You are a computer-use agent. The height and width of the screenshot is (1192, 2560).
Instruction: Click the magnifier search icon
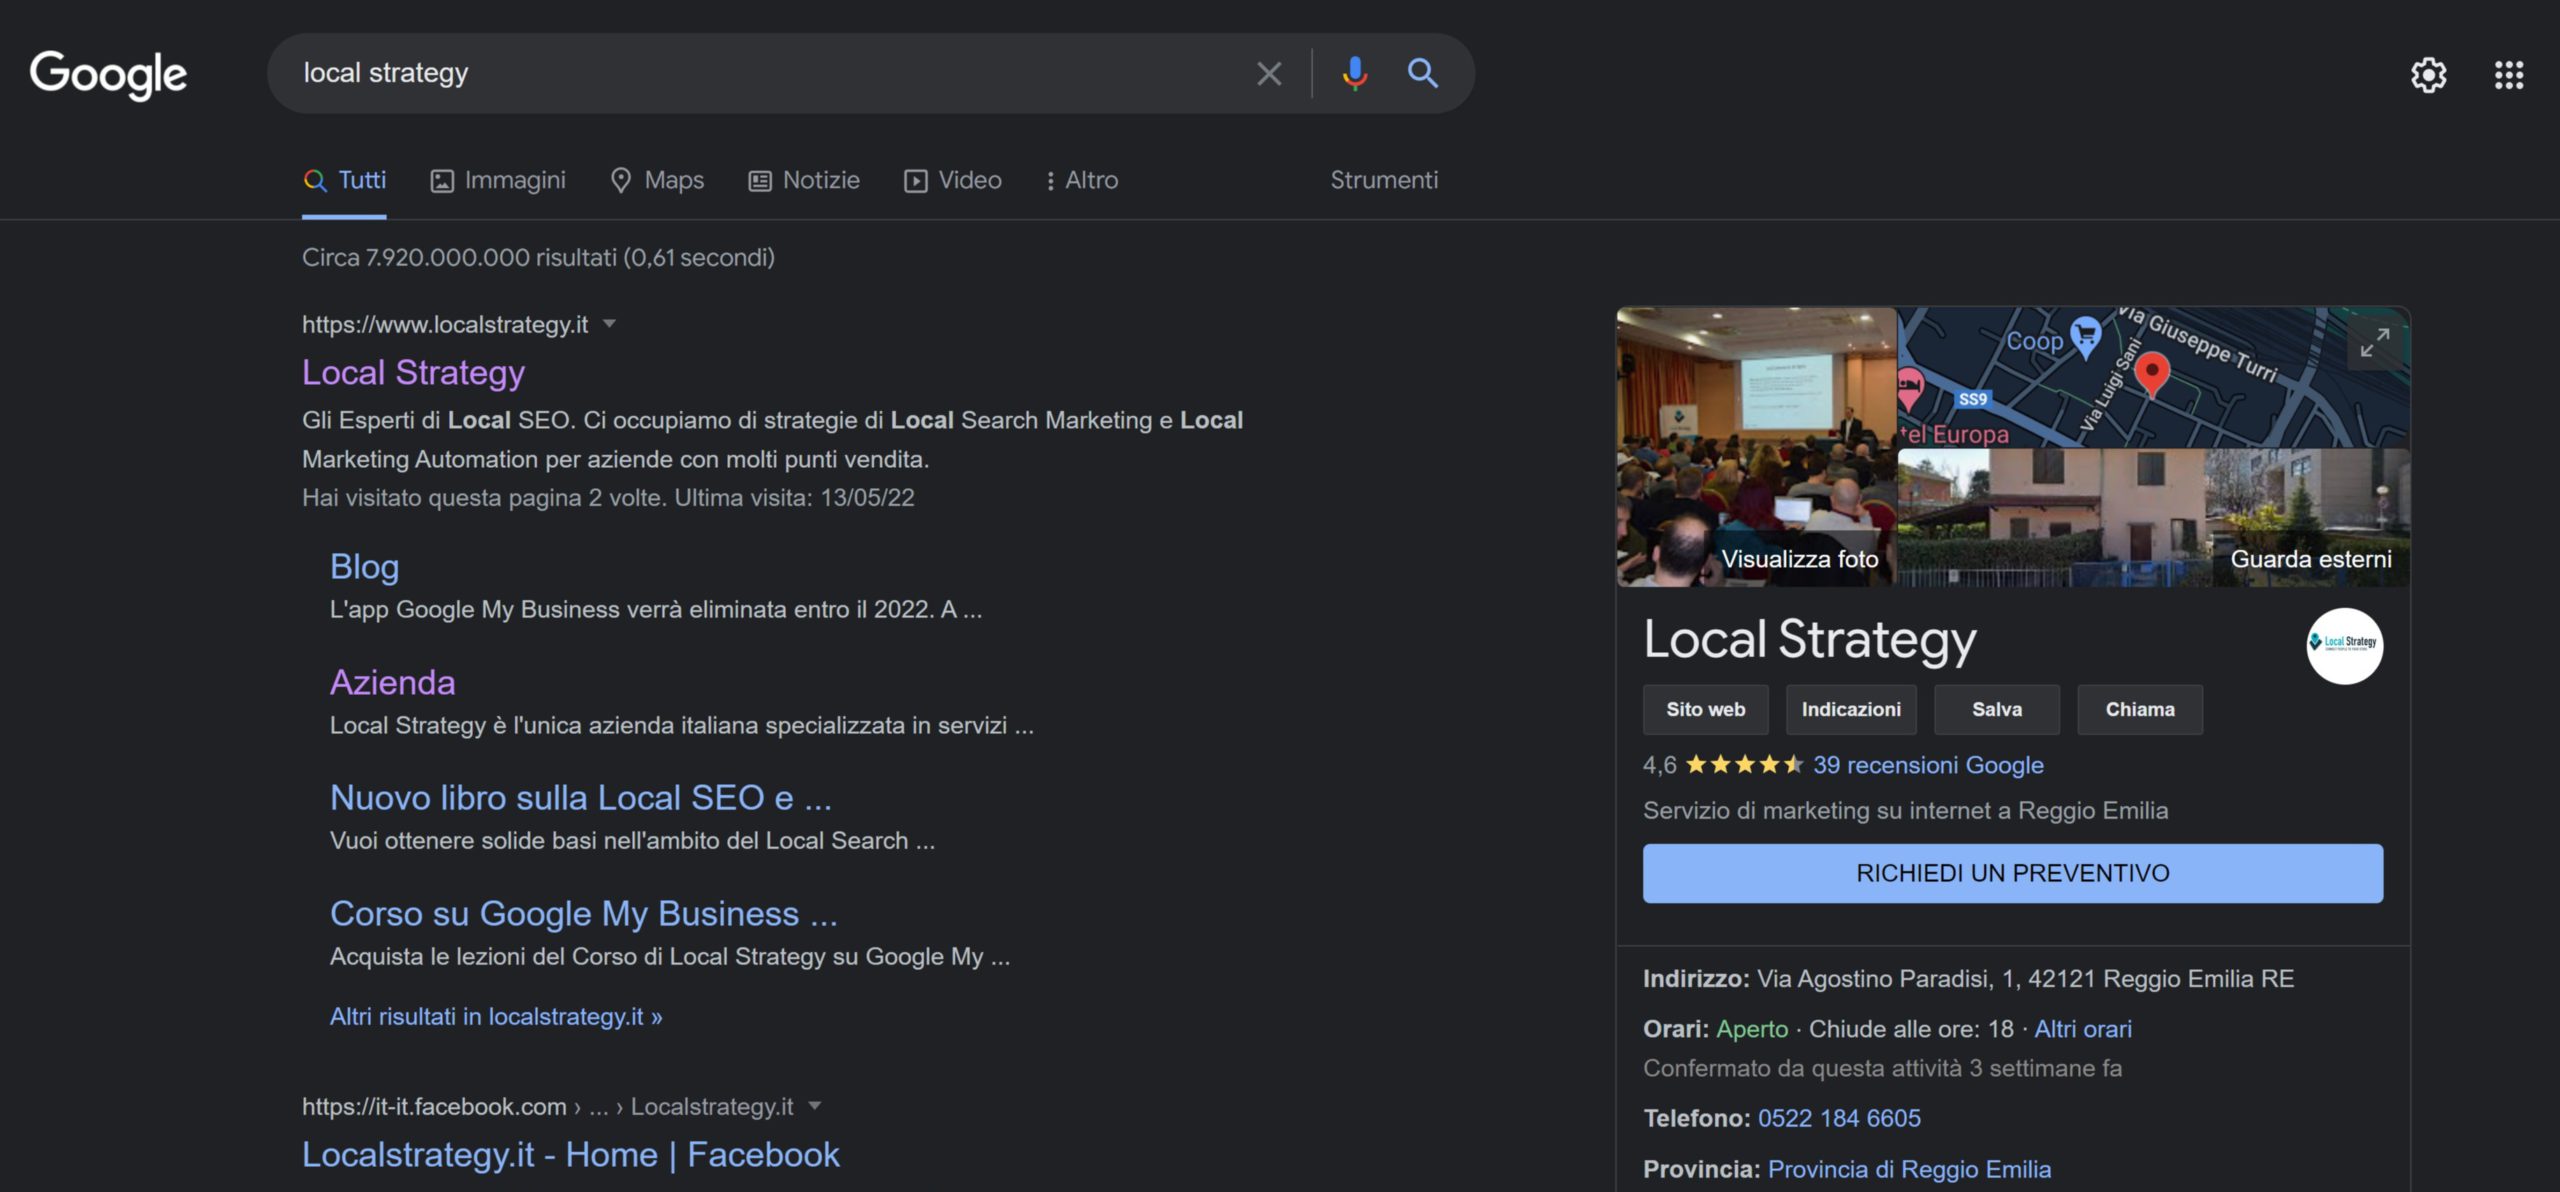[x=1422, y=73]
